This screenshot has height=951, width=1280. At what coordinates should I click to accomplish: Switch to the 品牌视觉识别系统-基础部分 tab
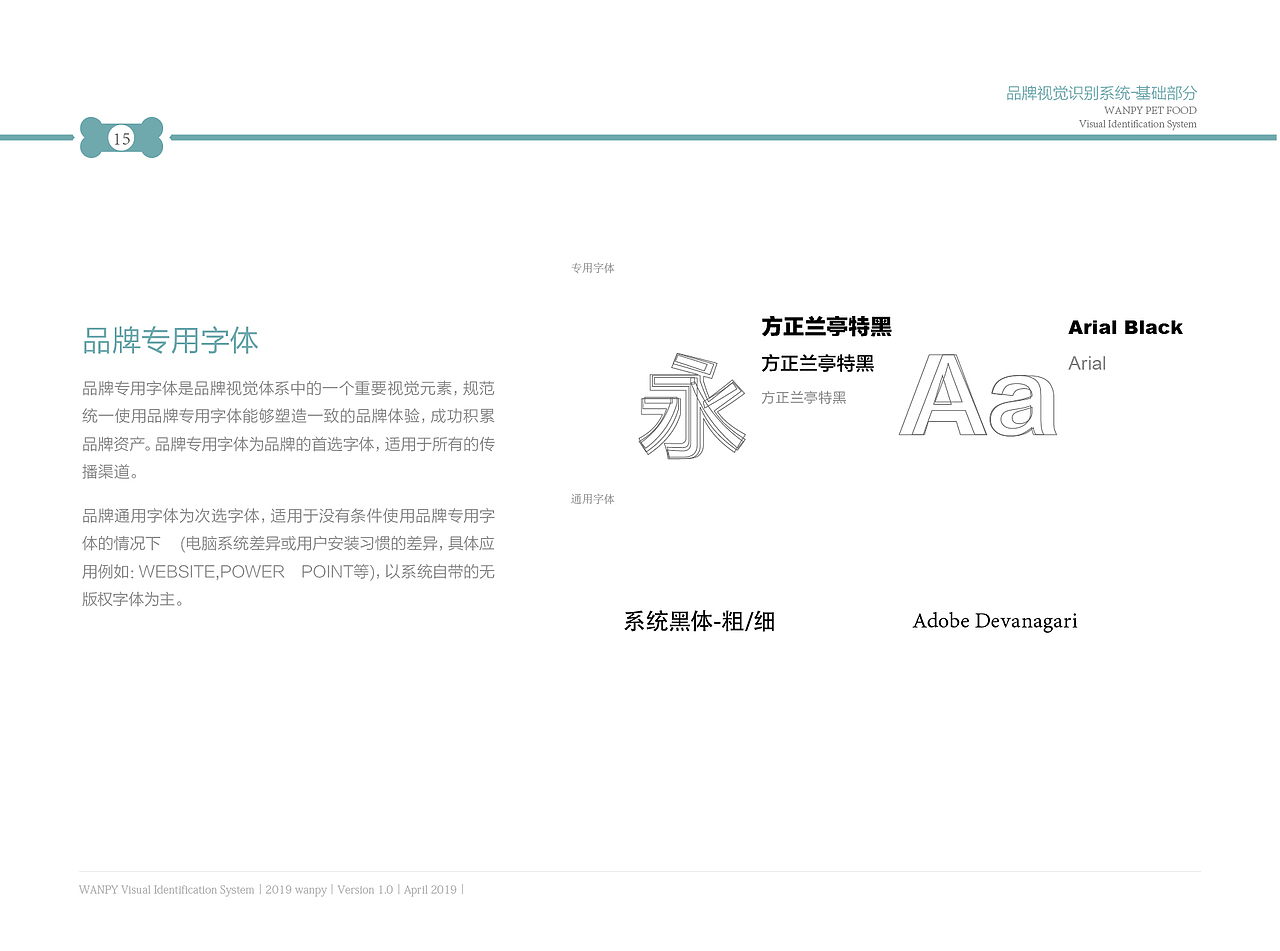(x=1101, y=92)
